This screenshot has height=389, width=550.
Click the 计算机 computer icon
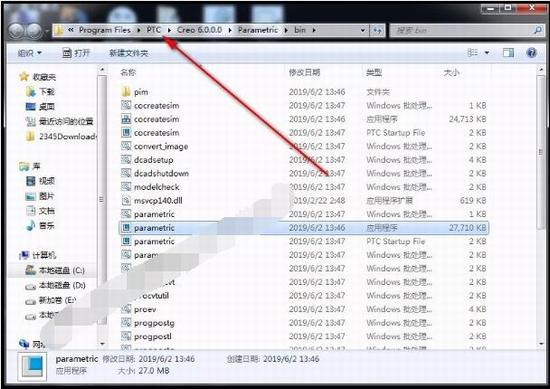[24, 255]
